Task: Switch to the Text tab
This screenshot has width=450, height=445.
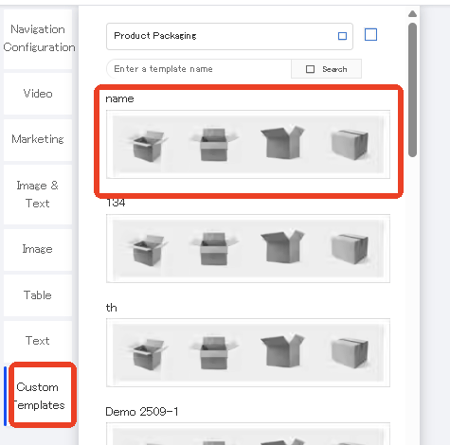Action: (38, 341)
